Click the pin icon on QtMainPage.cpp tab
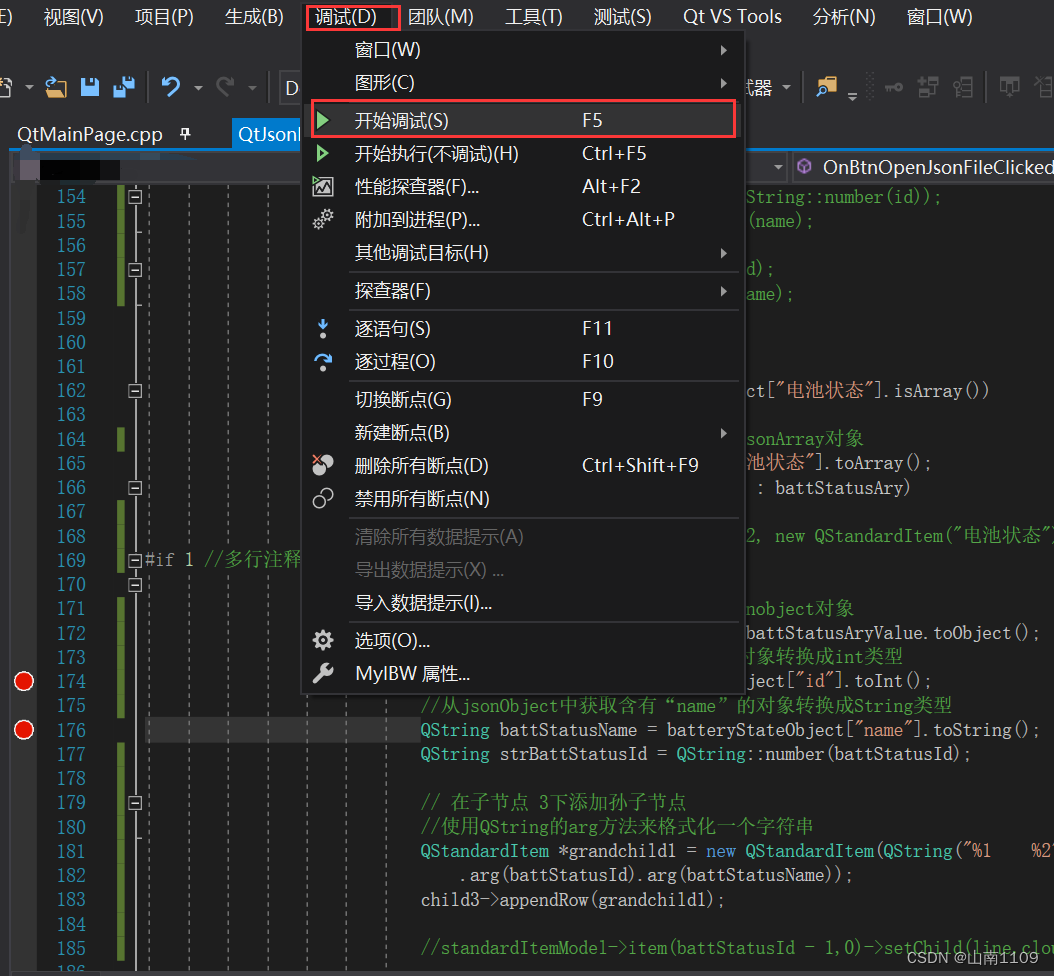Viewport: 1054px width, 976px height. 186,134
